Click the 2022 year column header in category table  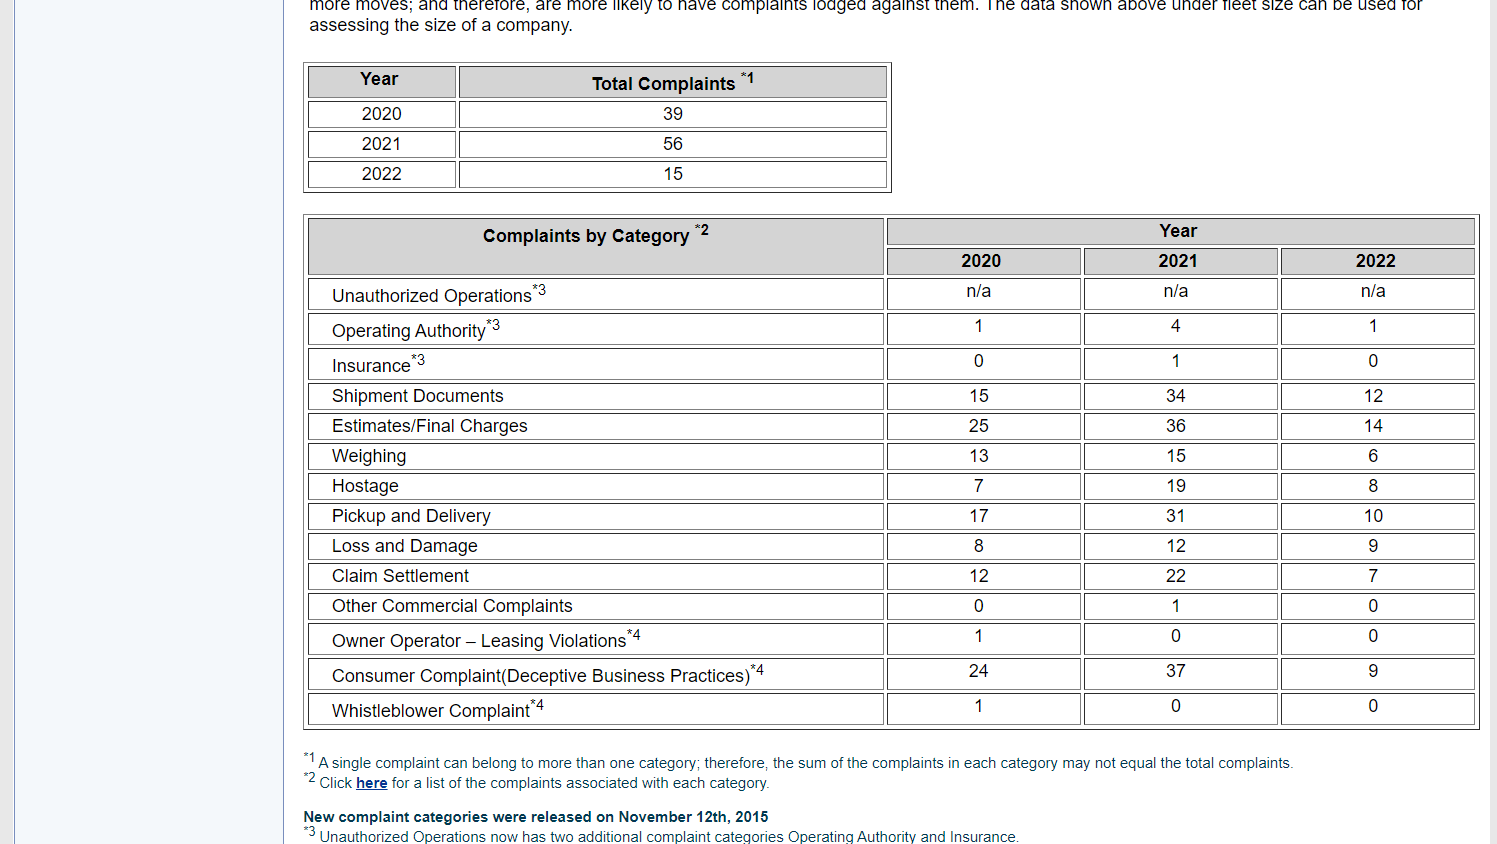(1375, 261)
